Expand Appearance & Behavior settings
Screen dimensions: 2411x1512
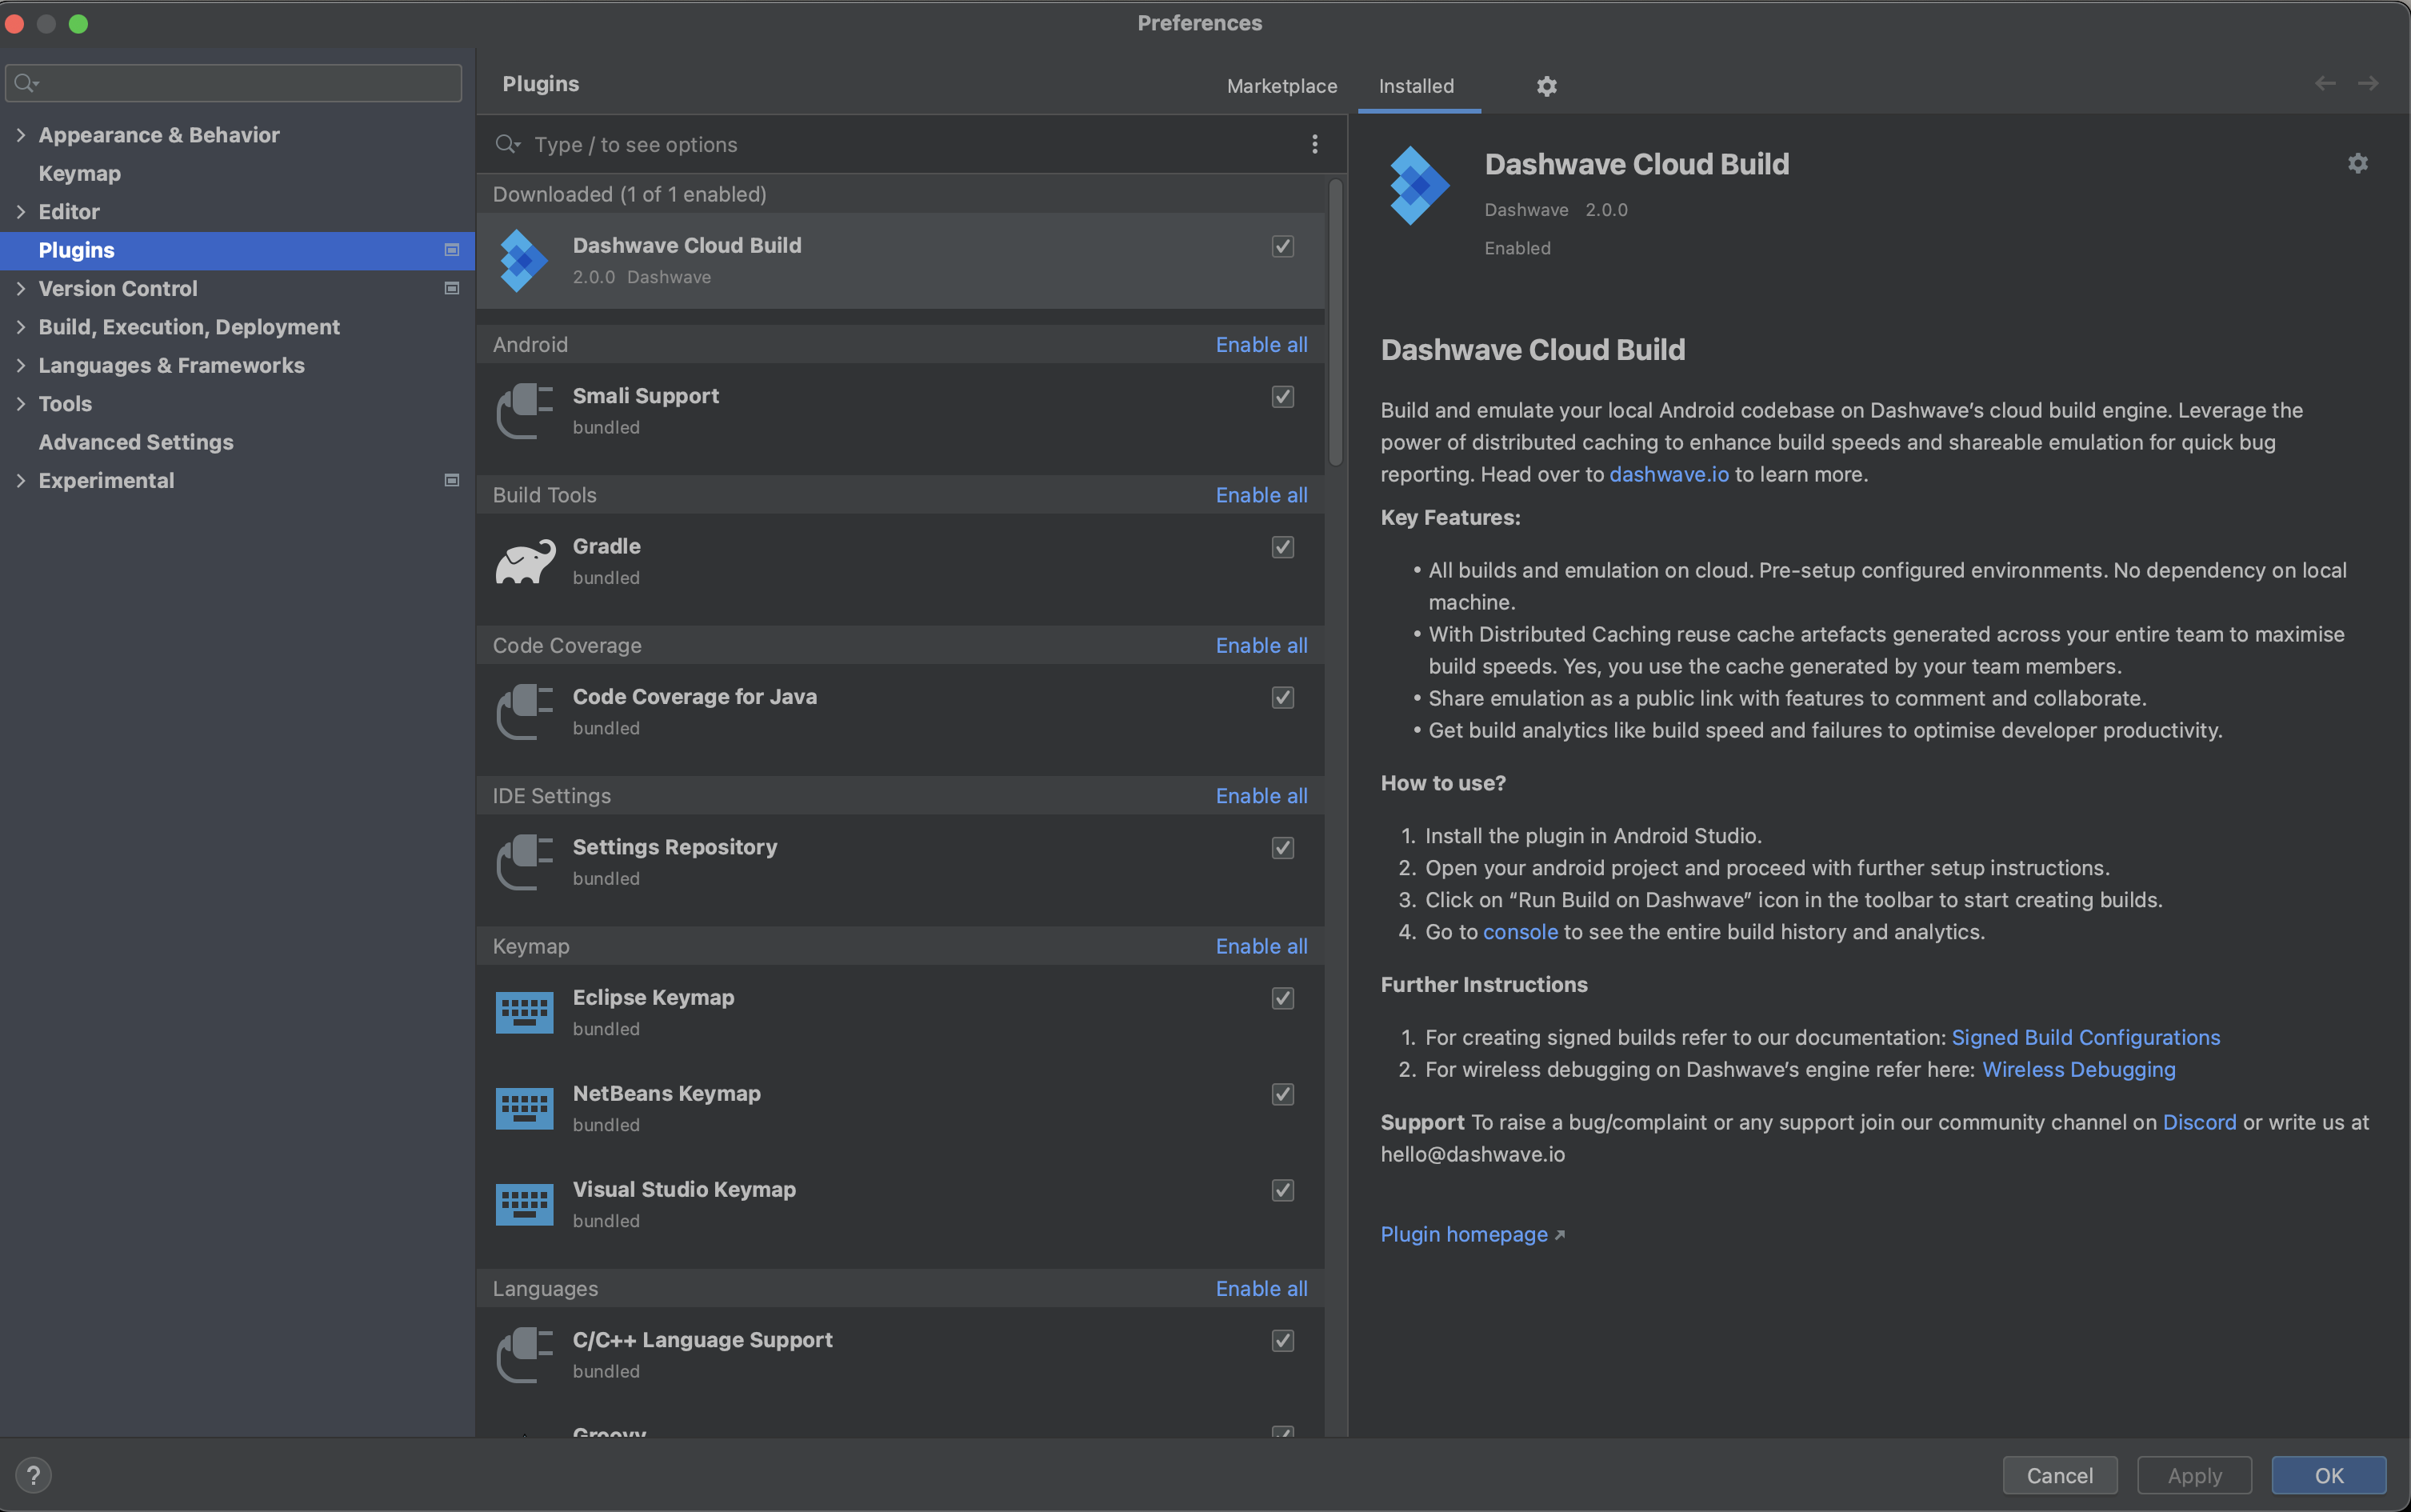[20, 135]
